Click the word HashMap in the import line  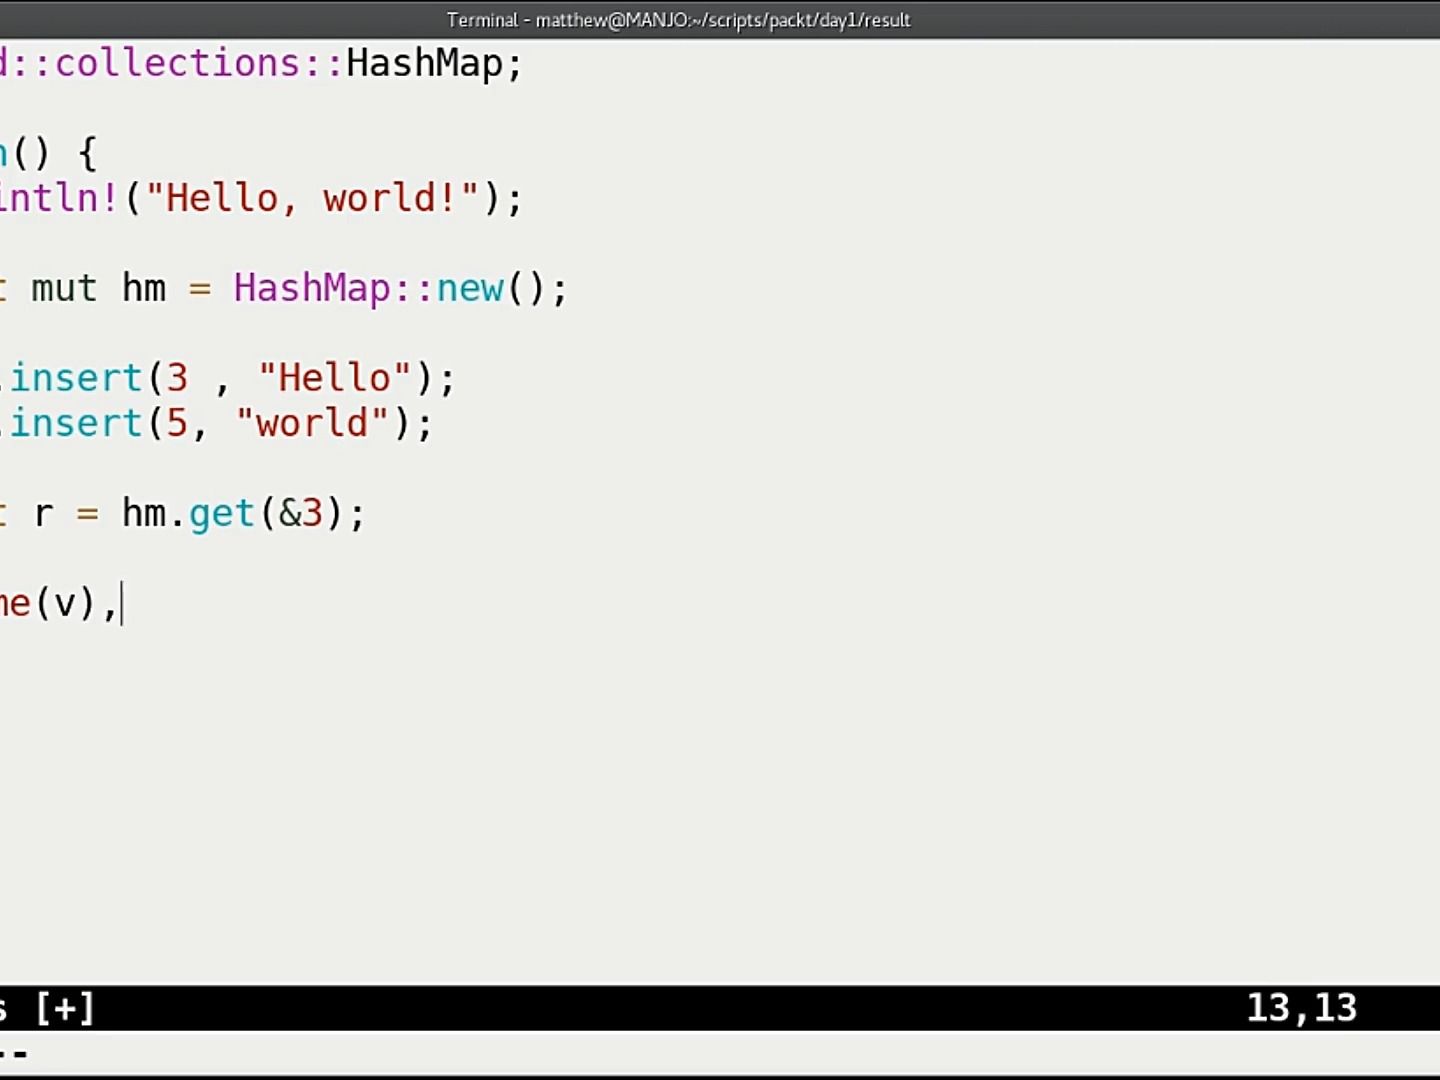[x=424, y=63]
